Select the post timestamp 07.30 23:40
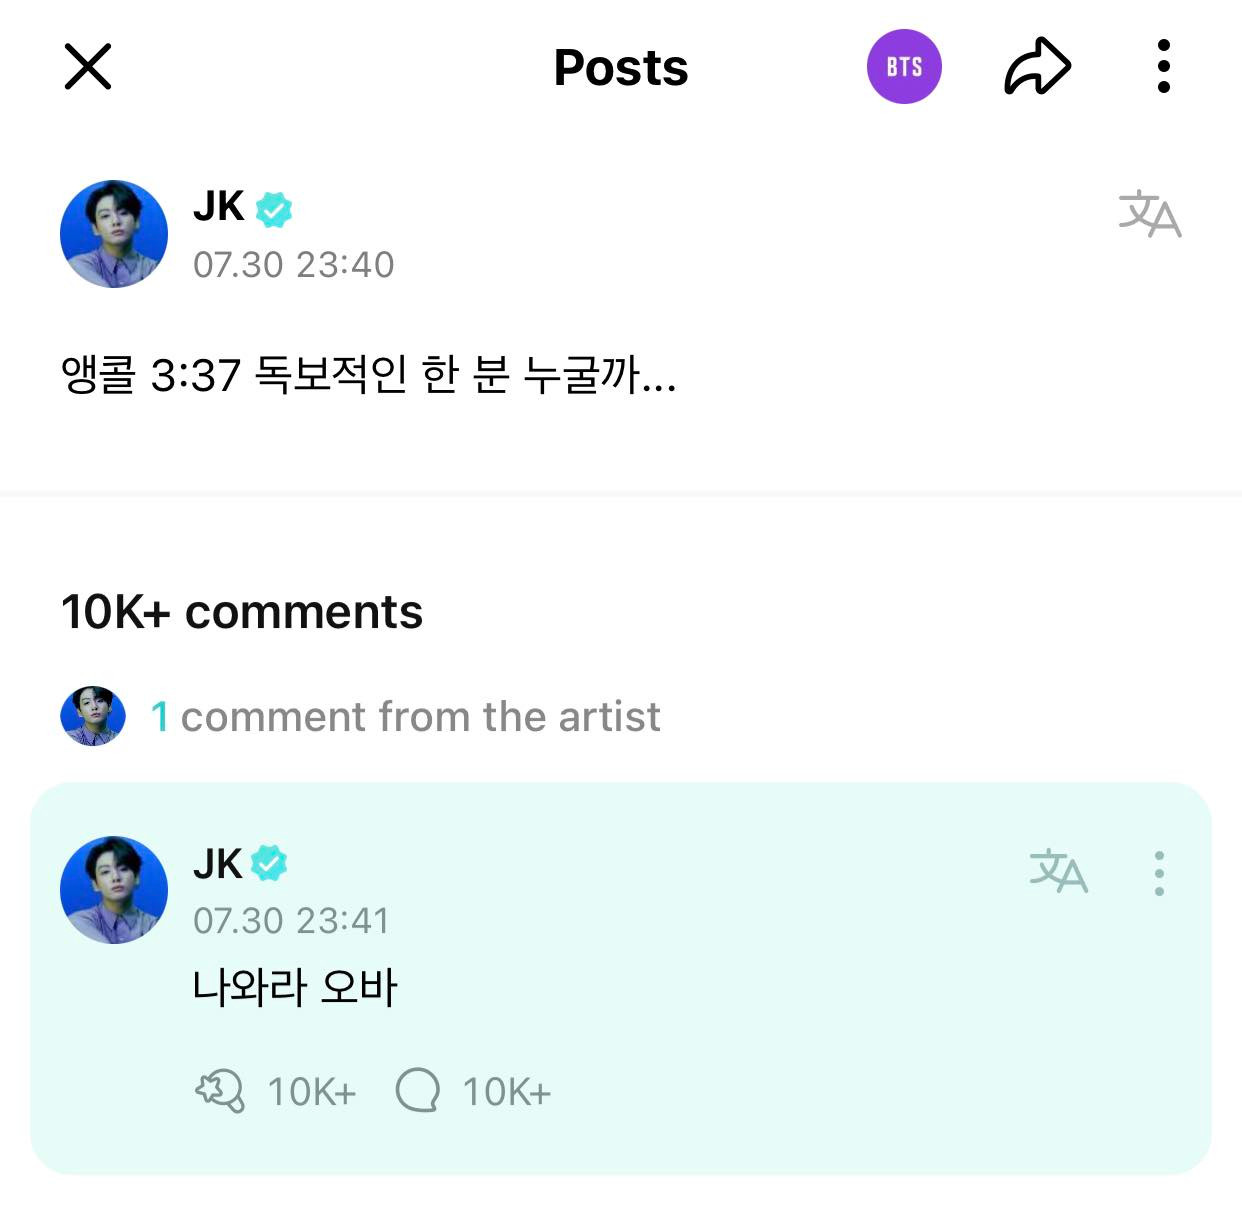This screenshot has height=1210, width=1242. [x=295, y=264]
